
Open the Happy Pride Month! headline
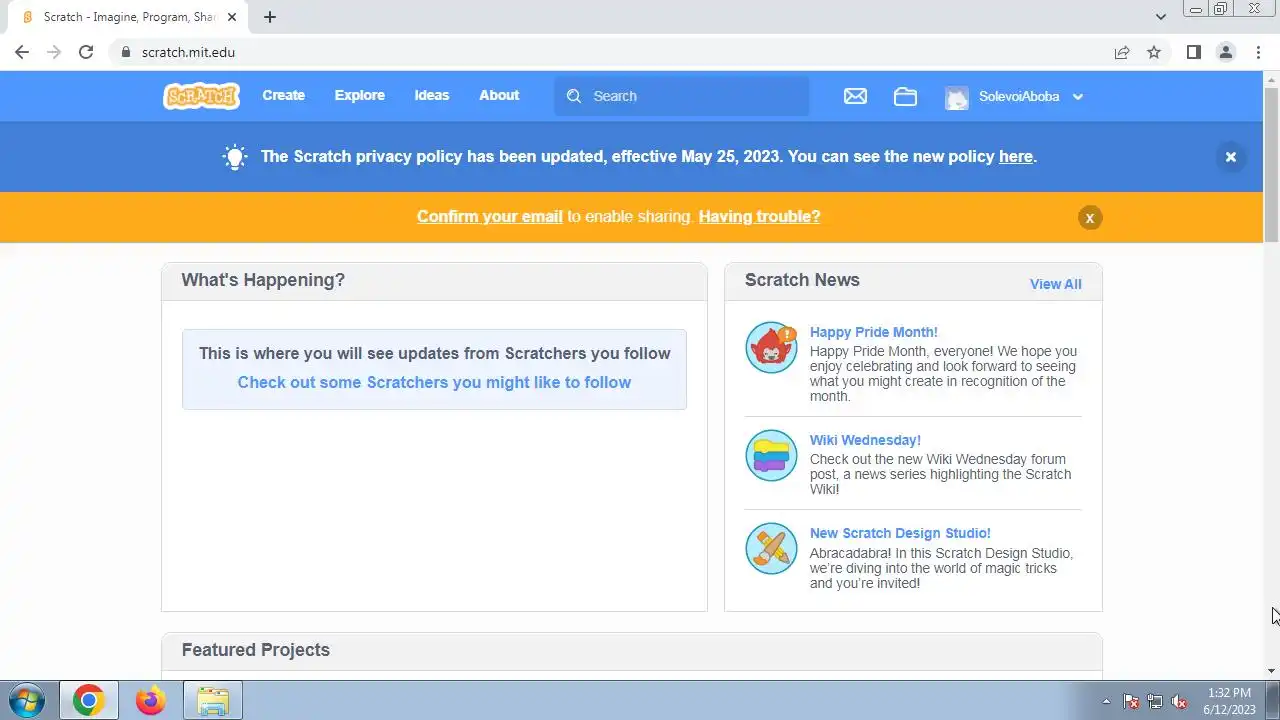(874, 332)
